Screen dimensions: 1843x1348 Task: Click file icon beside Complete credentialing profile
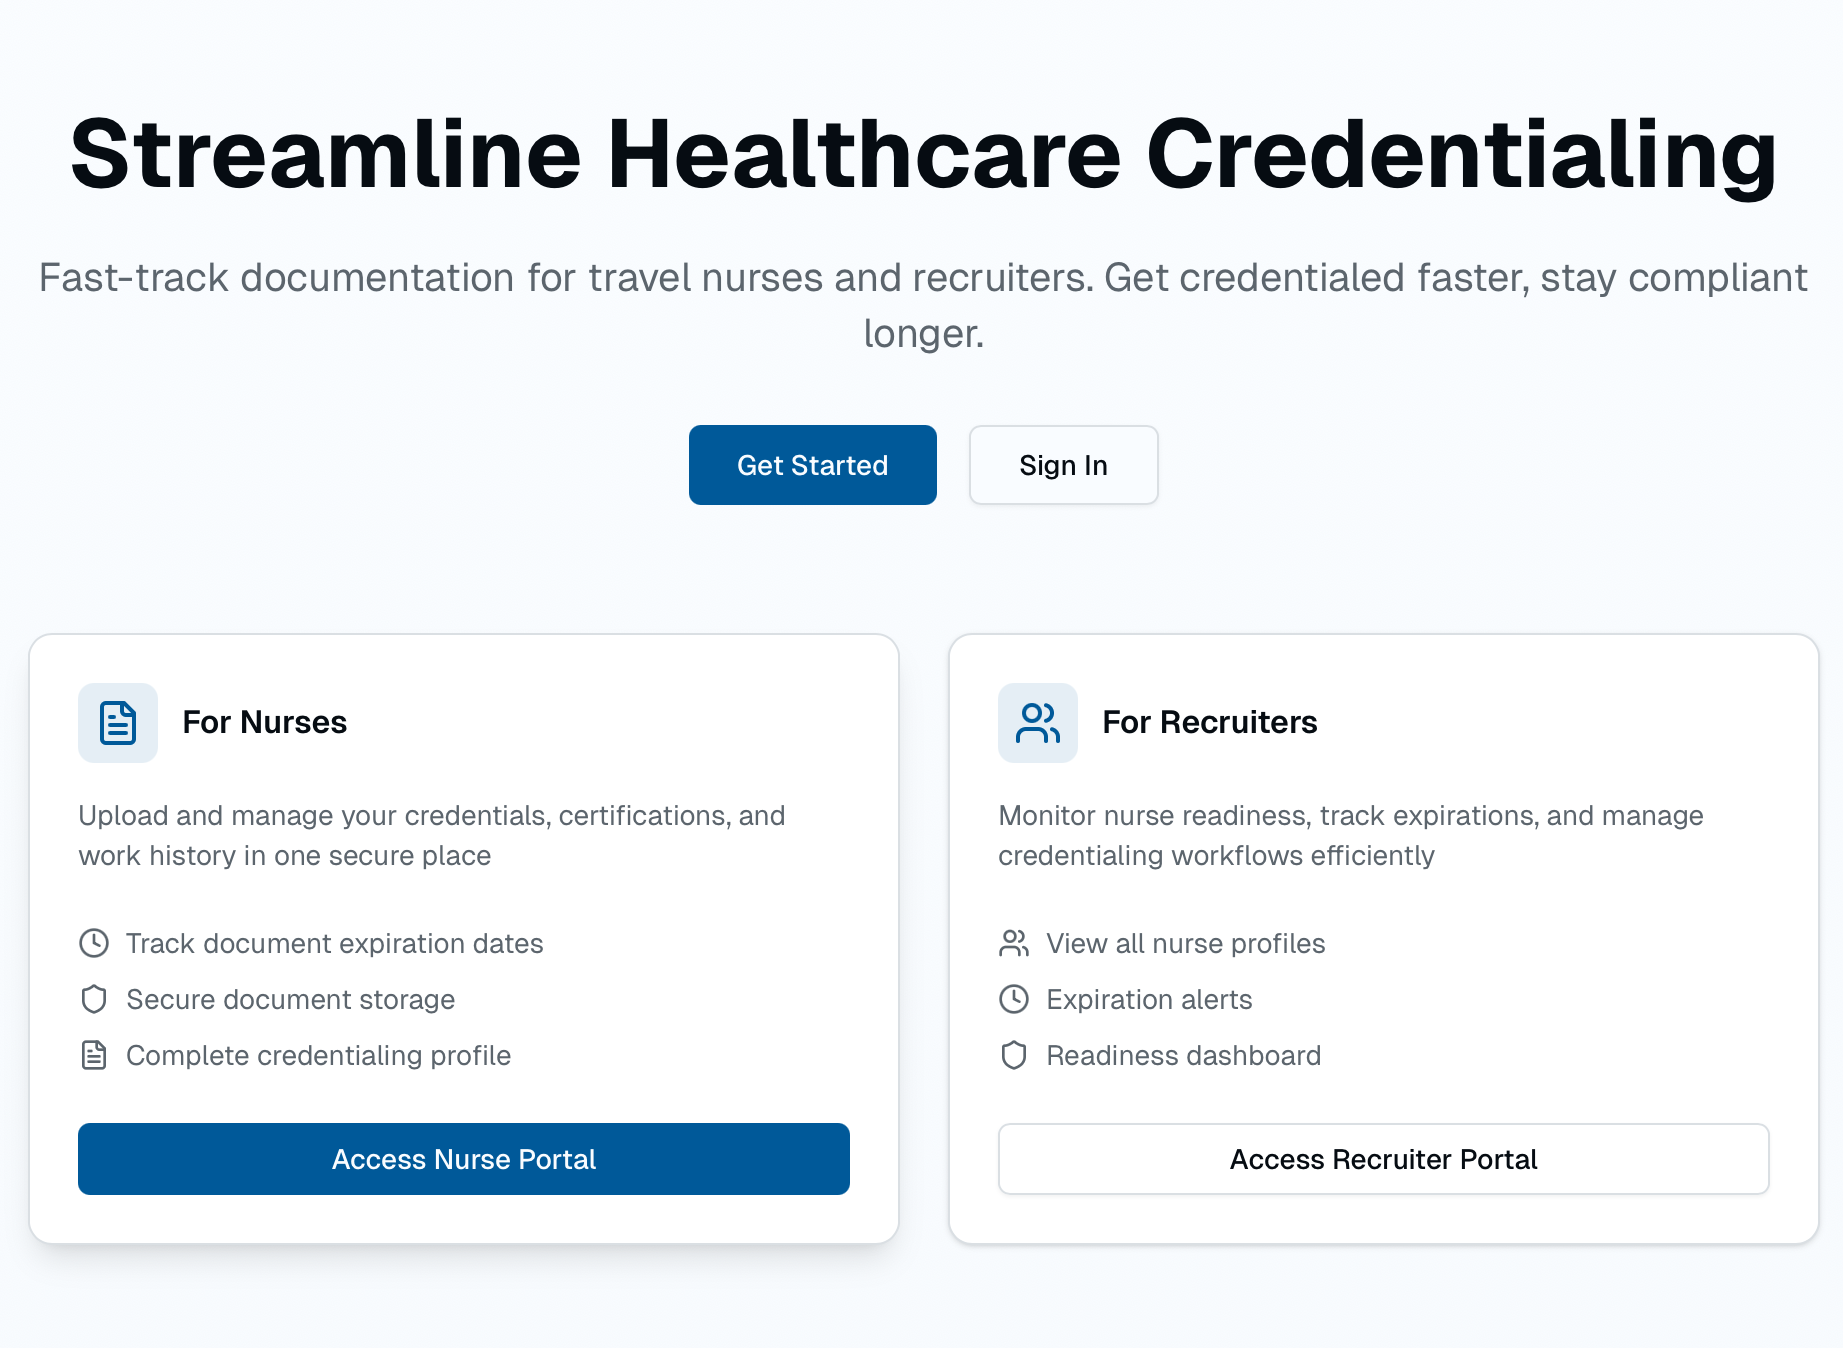click(x=94, y=1055)
